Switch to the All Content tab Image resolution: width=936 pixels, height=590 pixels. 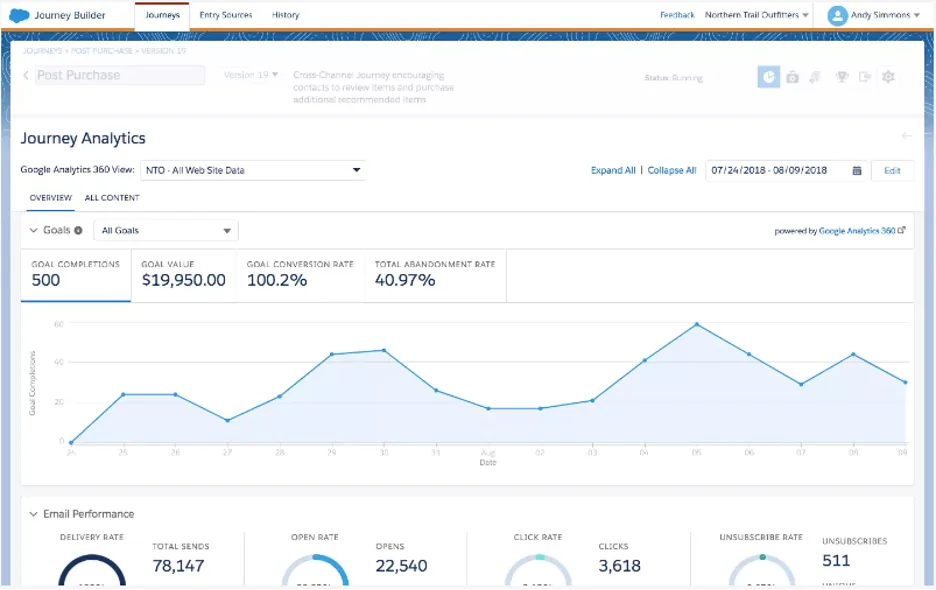tap(112, 198)
